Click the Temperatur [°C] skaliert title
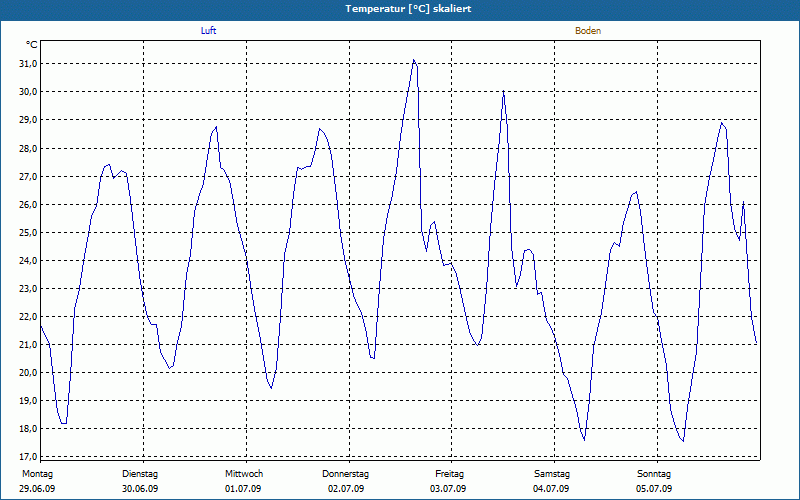This screenshot has width=800, height=500. (408, 9)
